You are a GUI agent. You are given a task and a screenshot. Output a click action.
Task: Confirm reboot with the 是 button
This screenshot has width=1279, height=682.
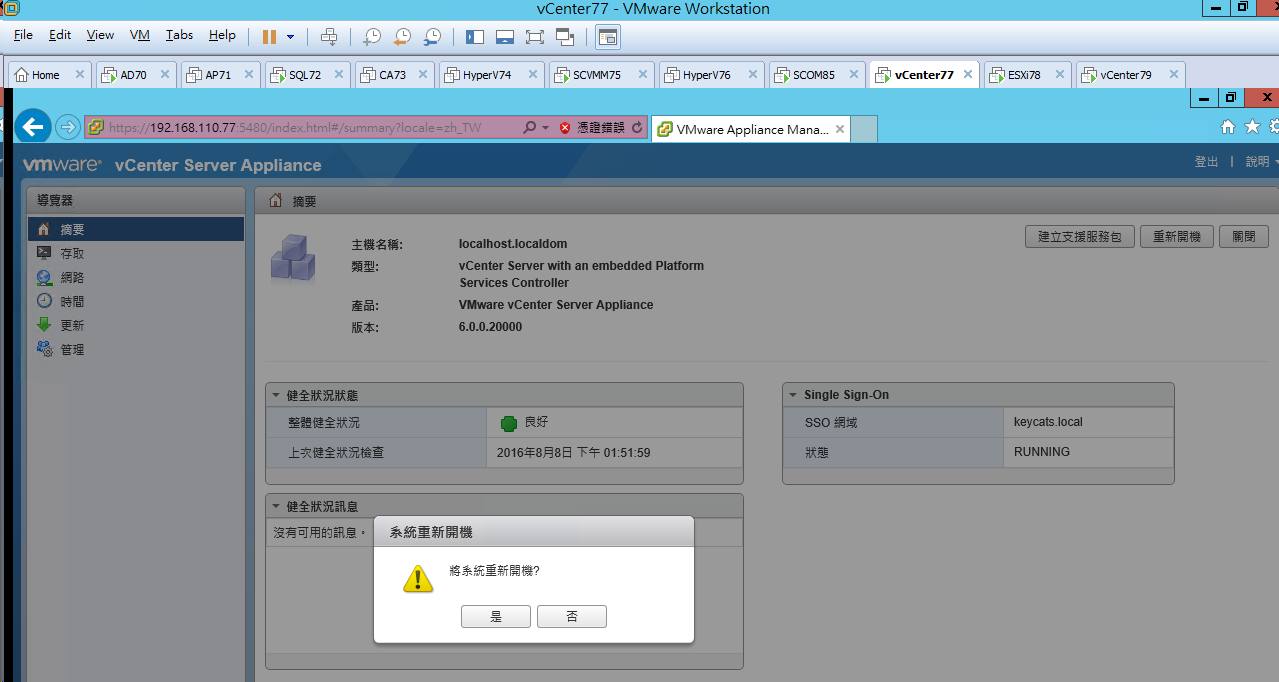click(x=496, y=617)
